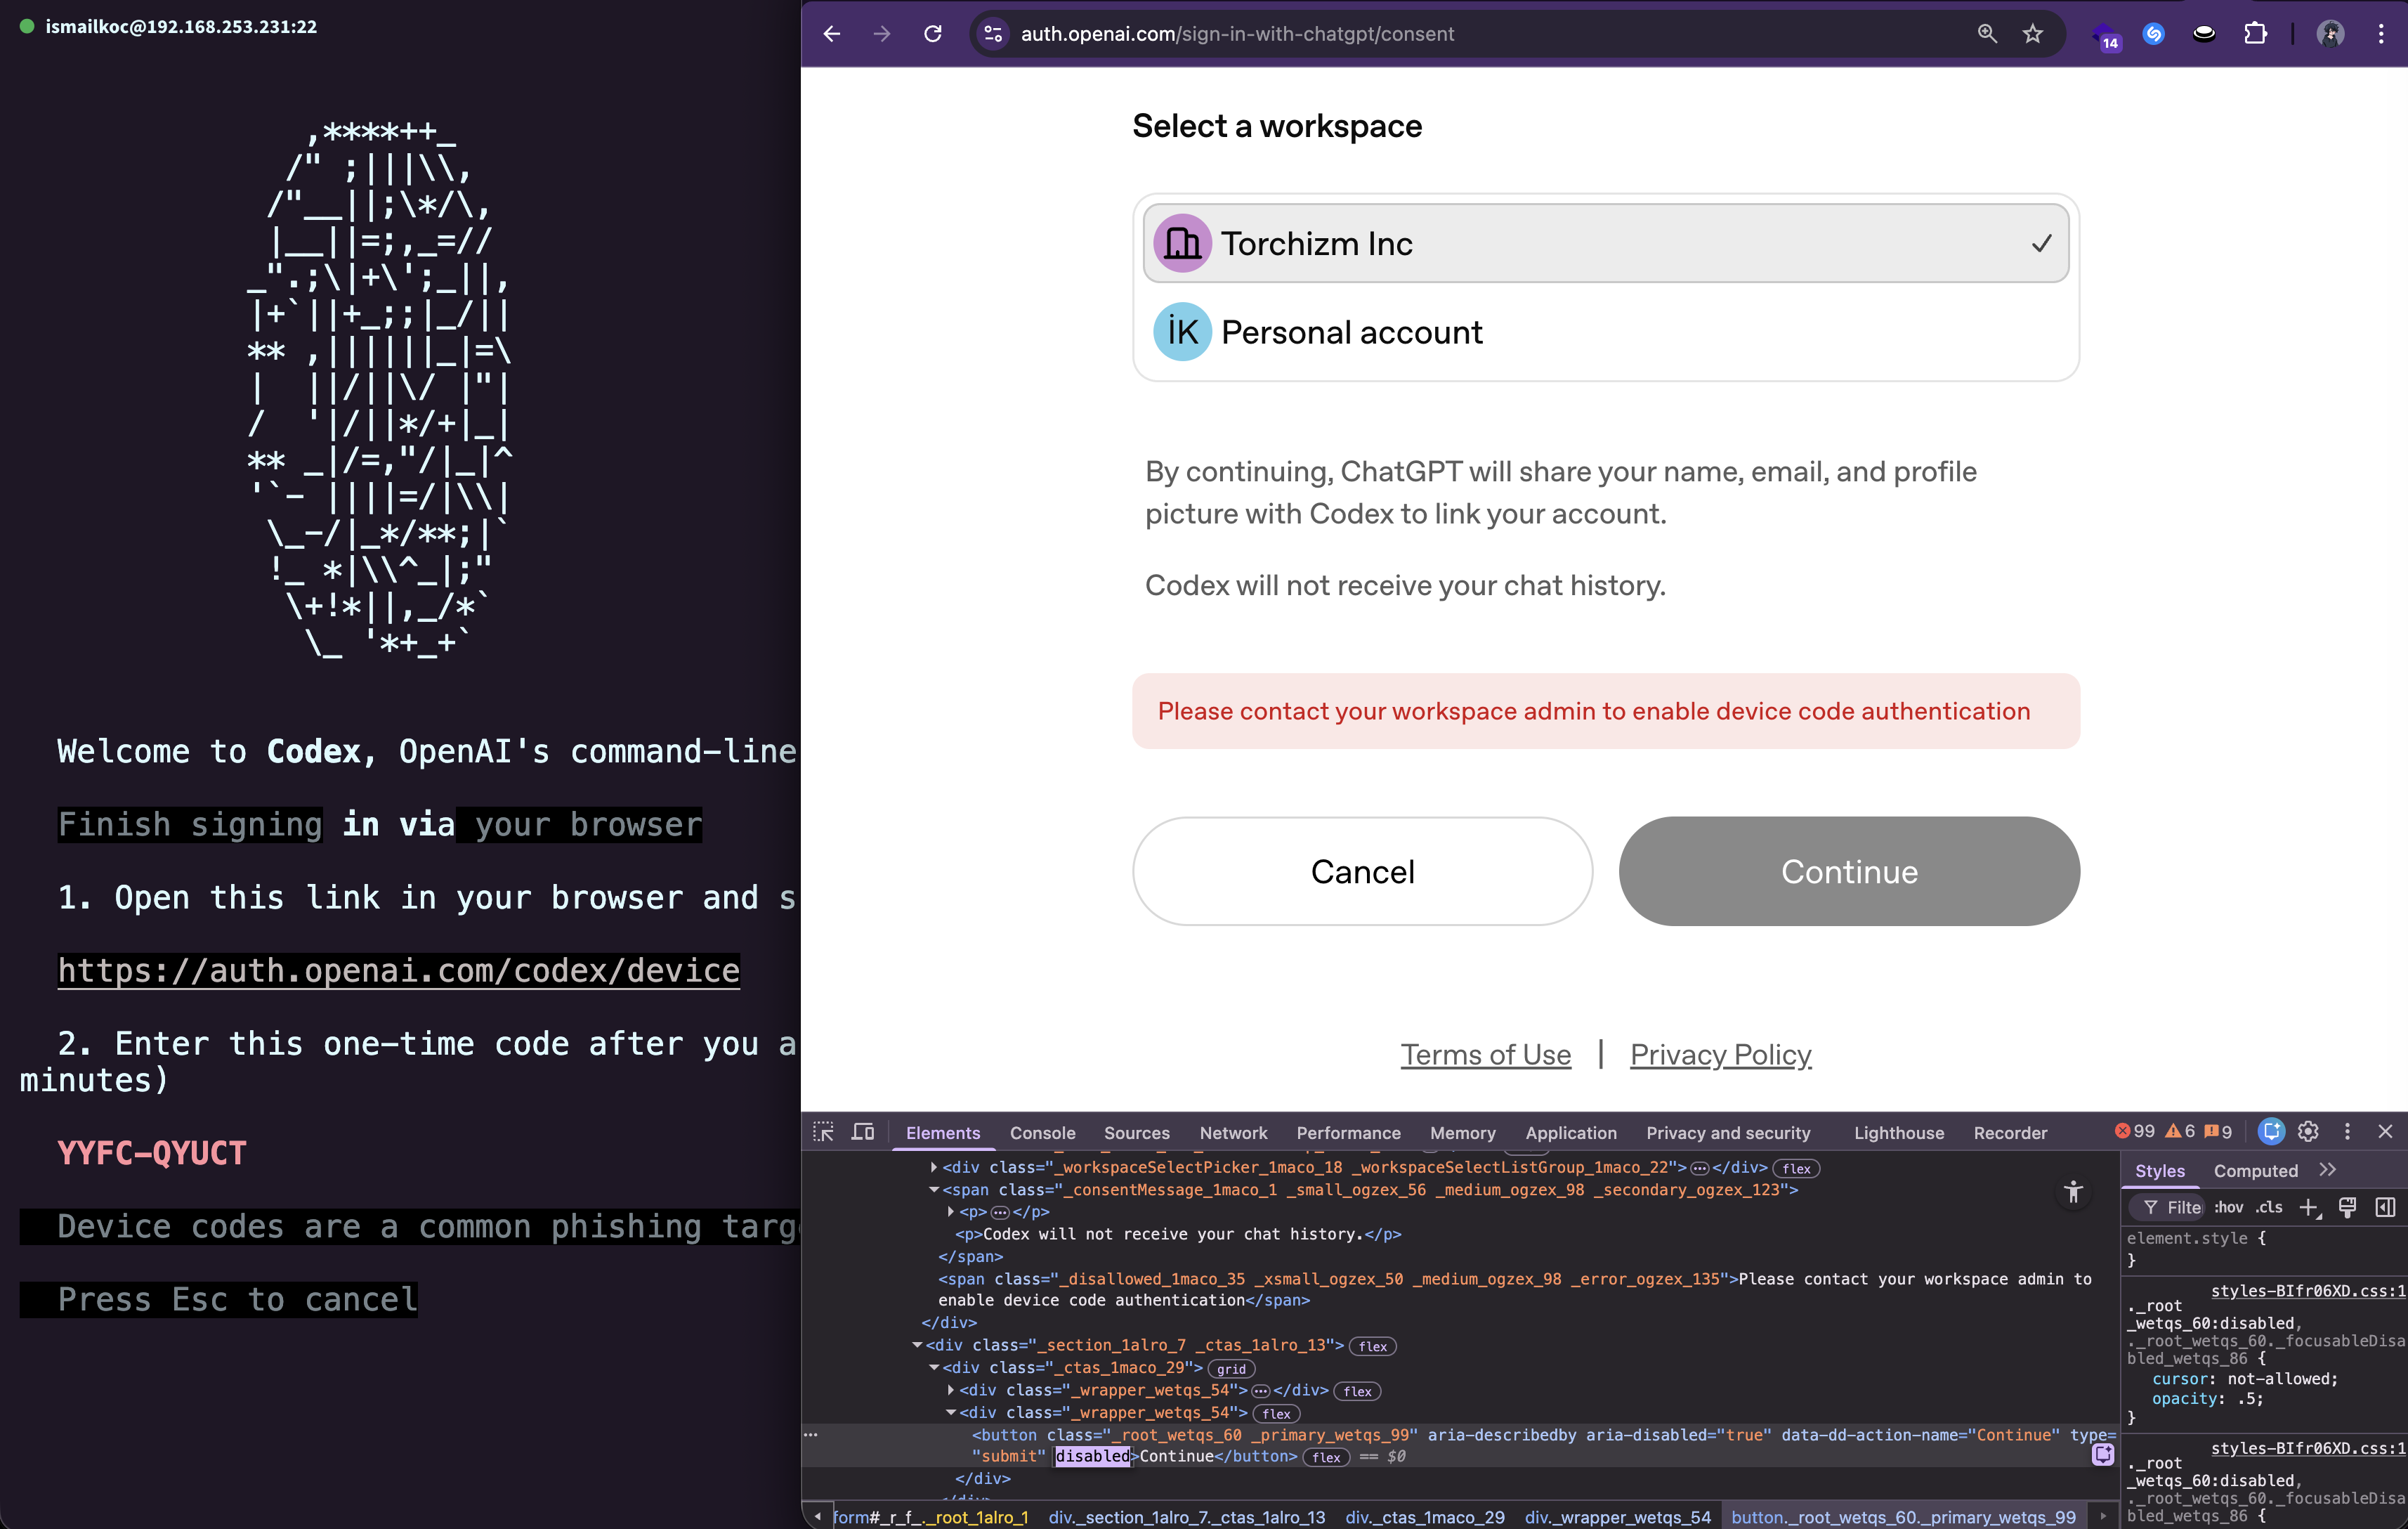Collapse the _section_1alro_7 div node
Image resolution: width=2408 pixels, height=1529 pixels.
tap(917, 1345)
